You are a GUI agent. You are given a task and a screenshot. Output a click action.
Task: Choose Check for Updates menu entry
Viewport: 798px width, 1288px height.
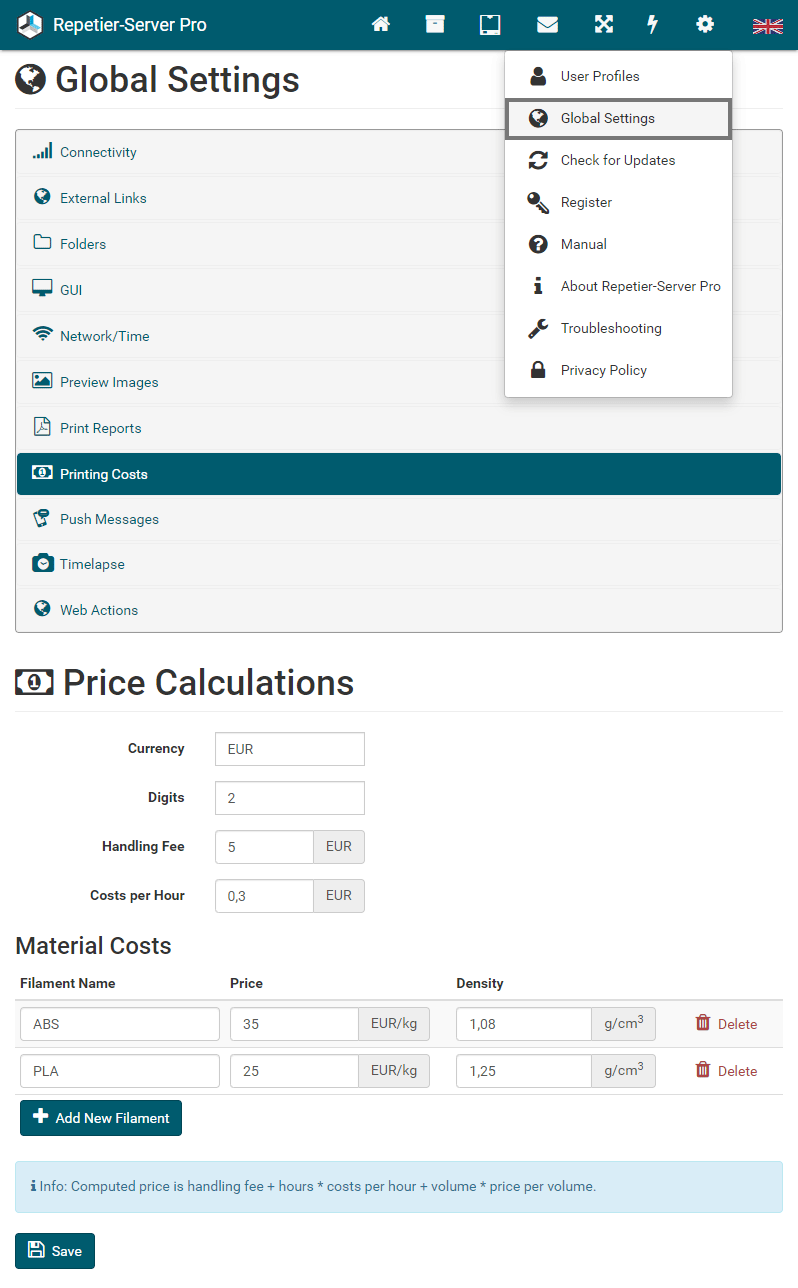pyautogui.click(x=617, y=160)
